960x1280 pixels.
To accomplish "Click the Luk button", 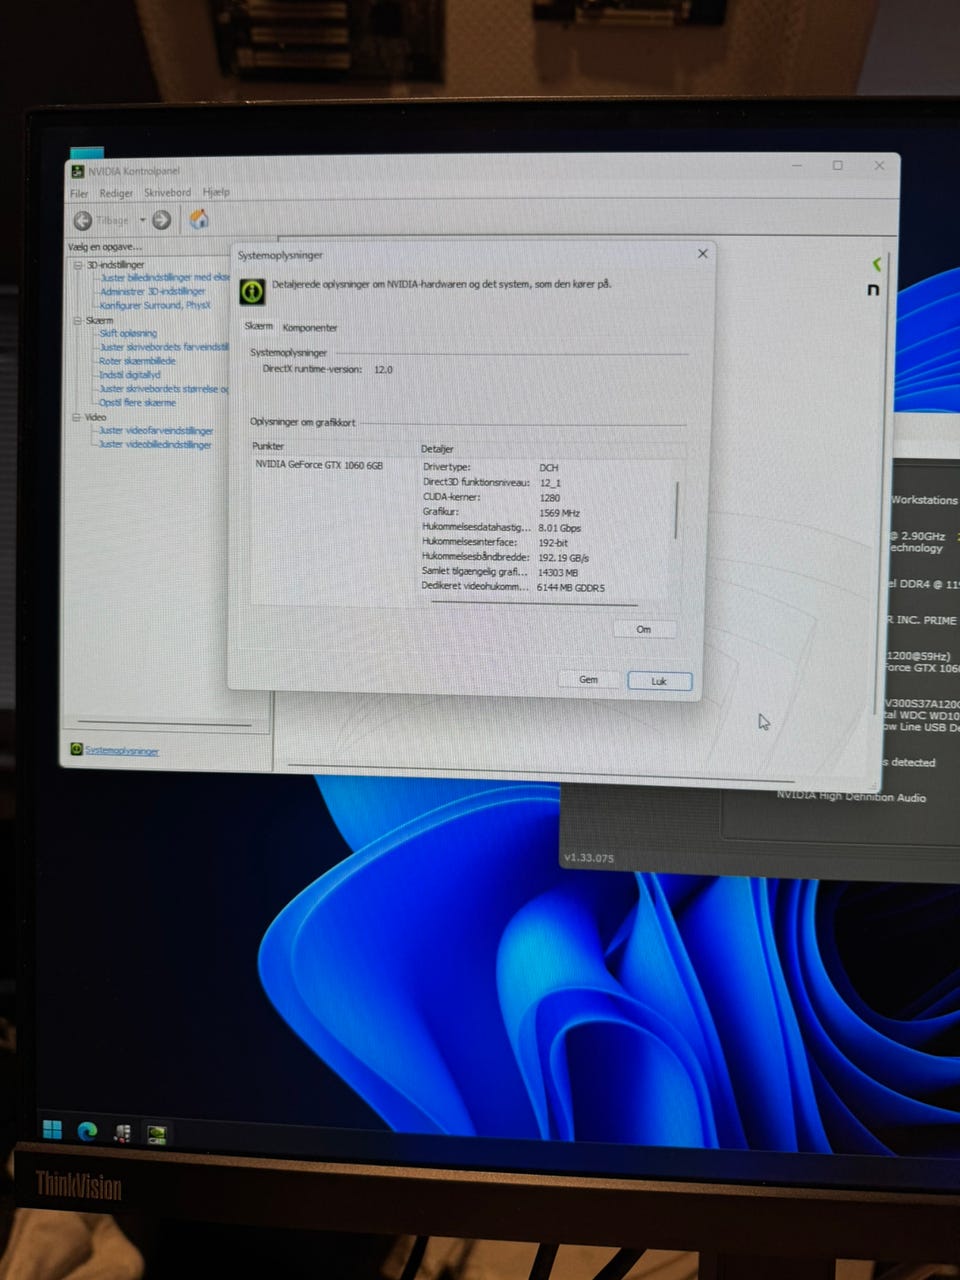I will pyautogui.click(x=658, y=681).
